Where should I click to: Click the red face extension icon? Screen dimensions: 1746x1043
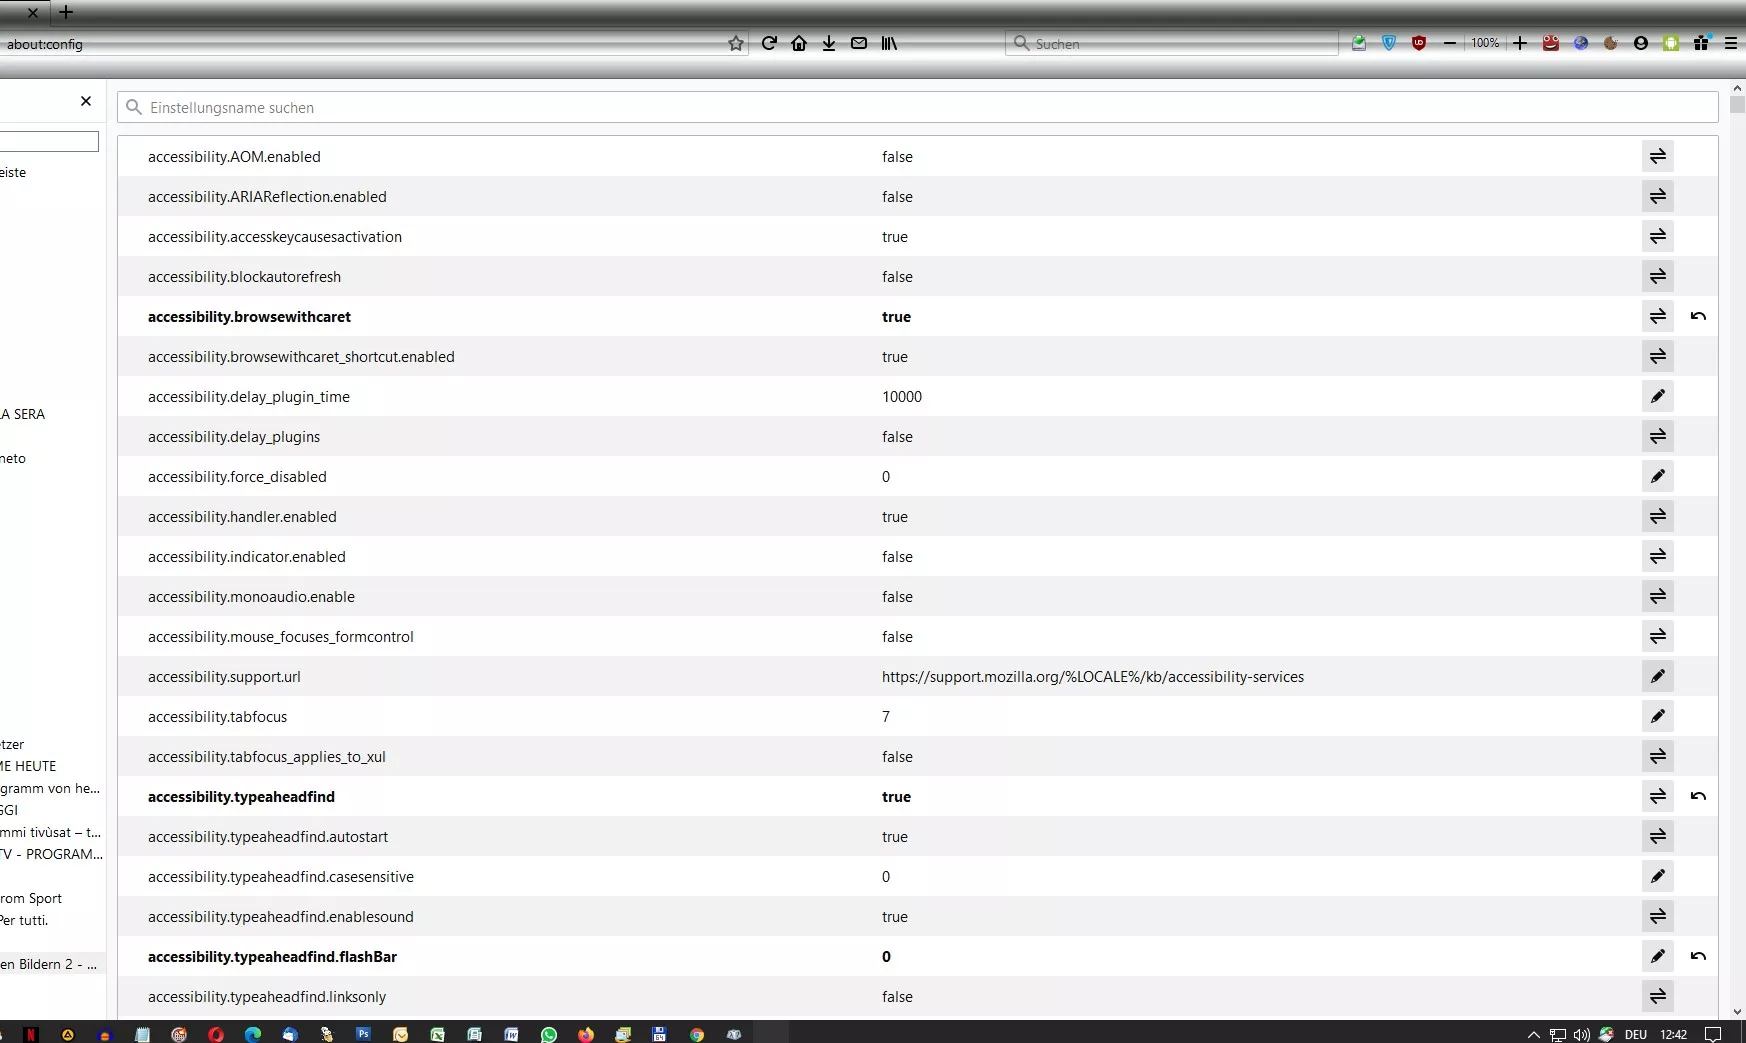(1551, 43)
